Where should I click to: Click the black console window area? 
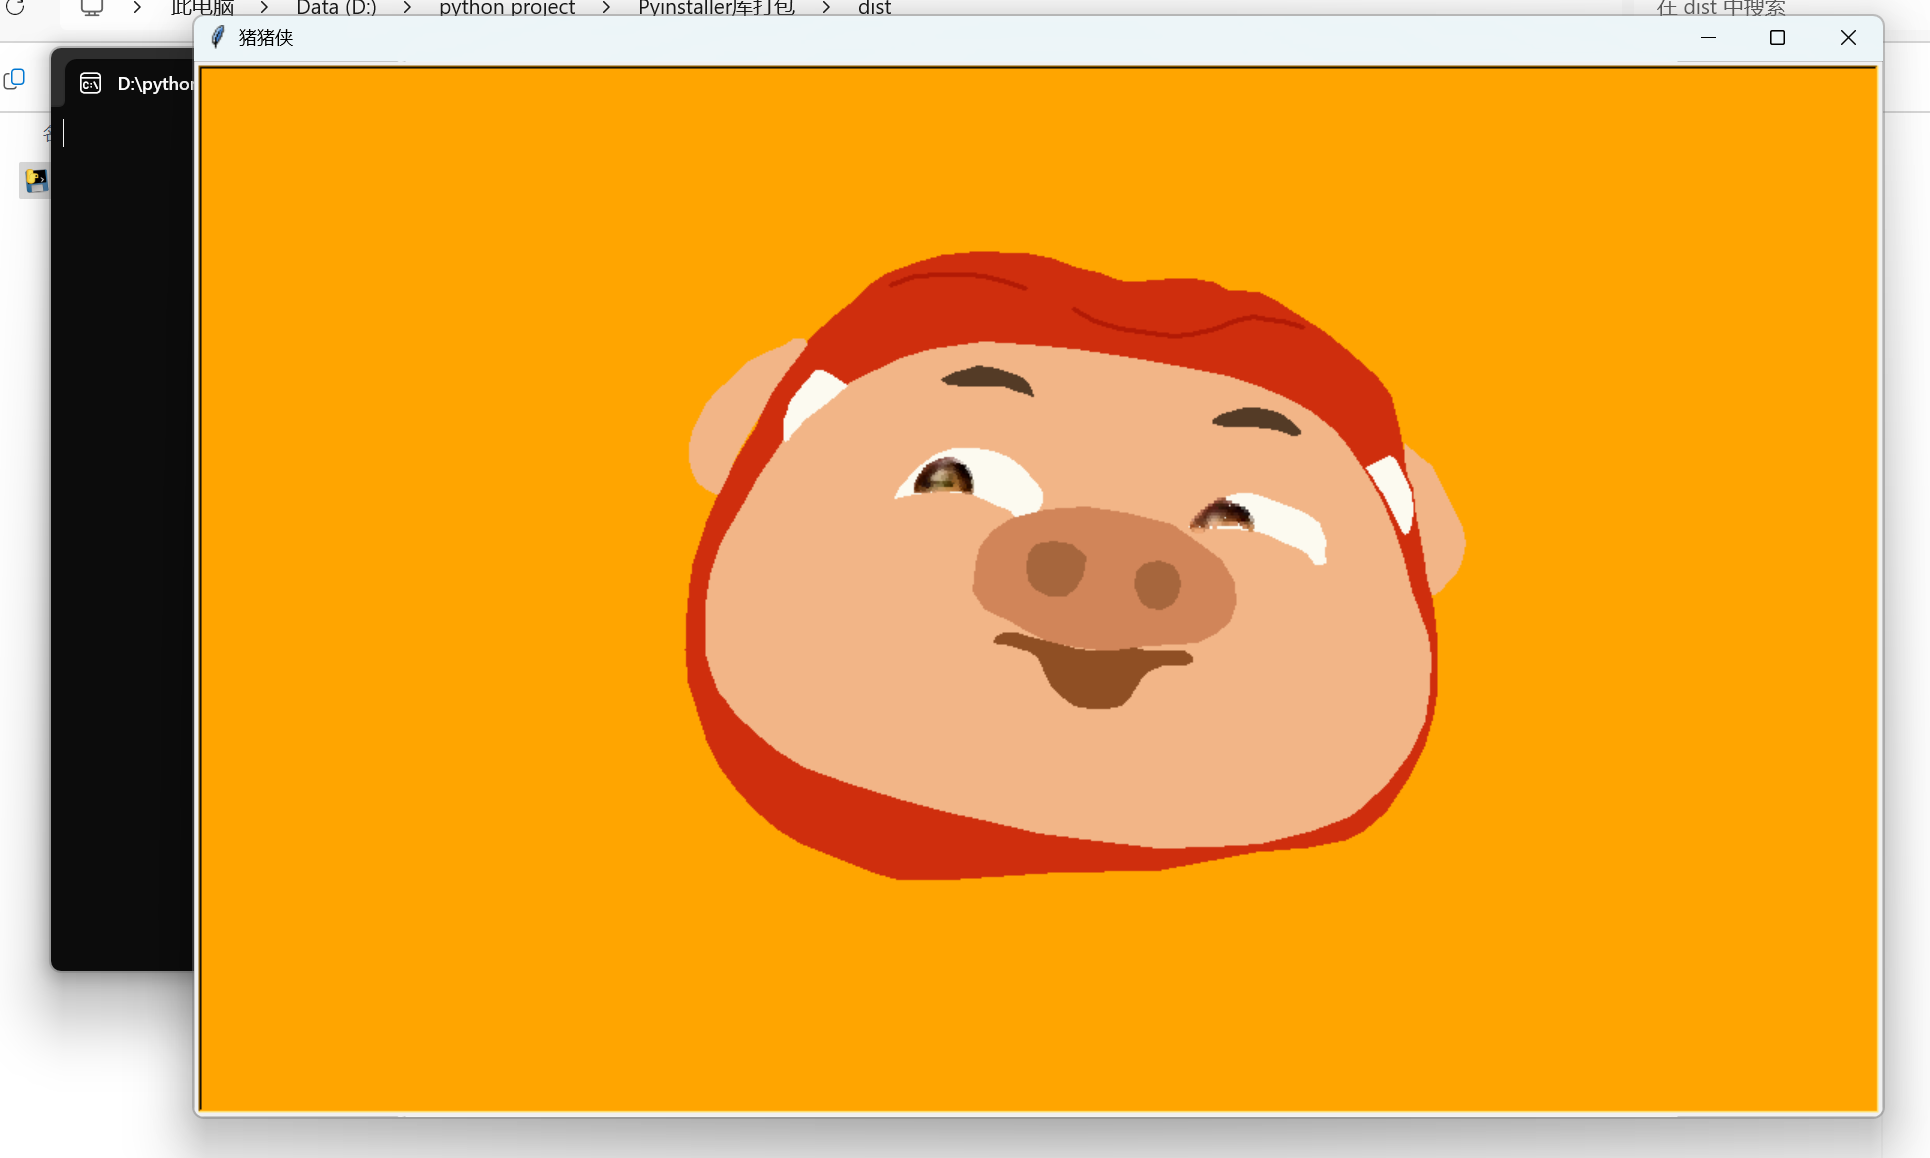122,550
